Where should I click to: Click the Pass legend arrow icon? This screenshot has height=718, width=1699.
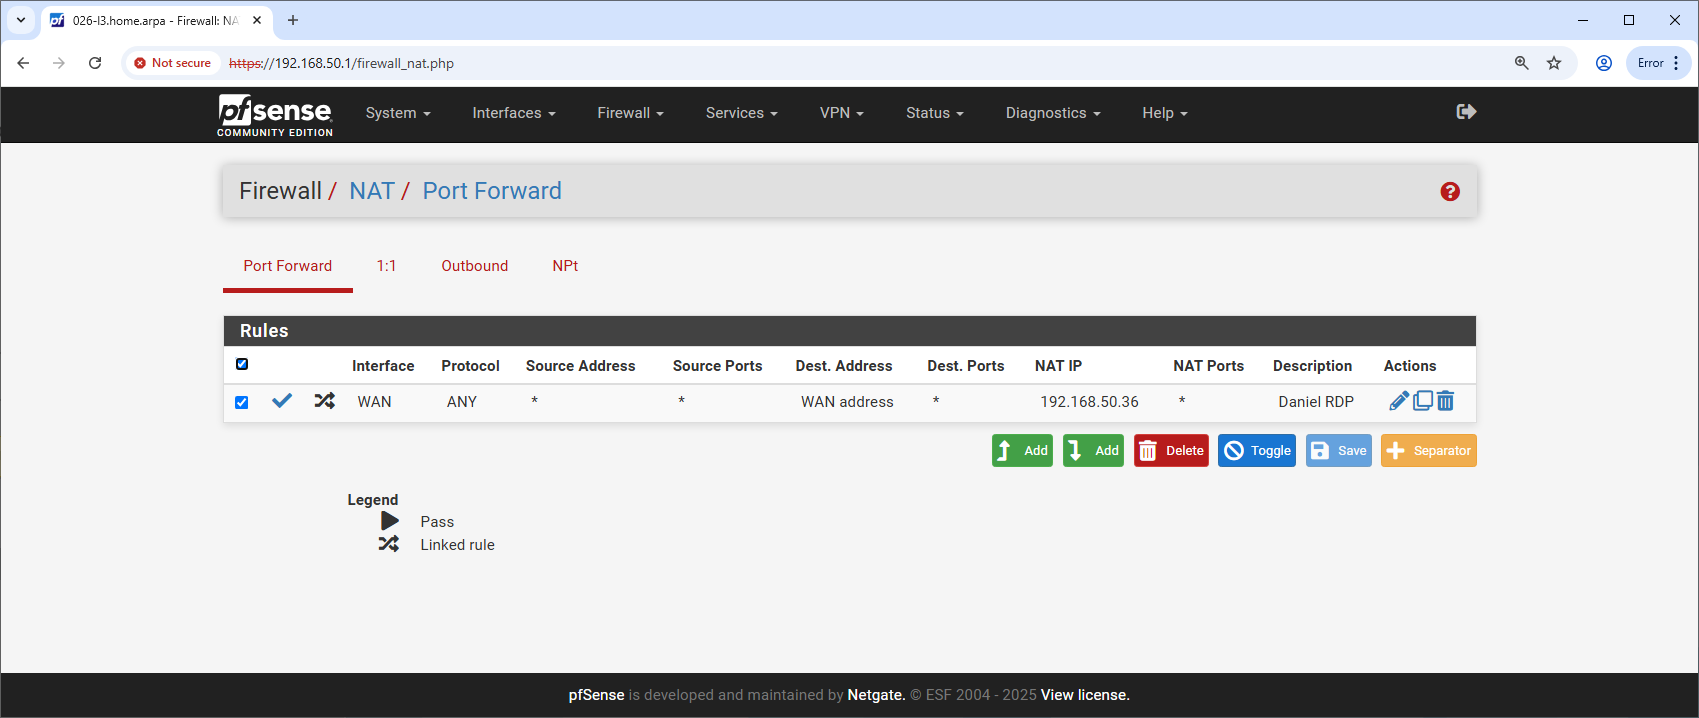point(390,521)
